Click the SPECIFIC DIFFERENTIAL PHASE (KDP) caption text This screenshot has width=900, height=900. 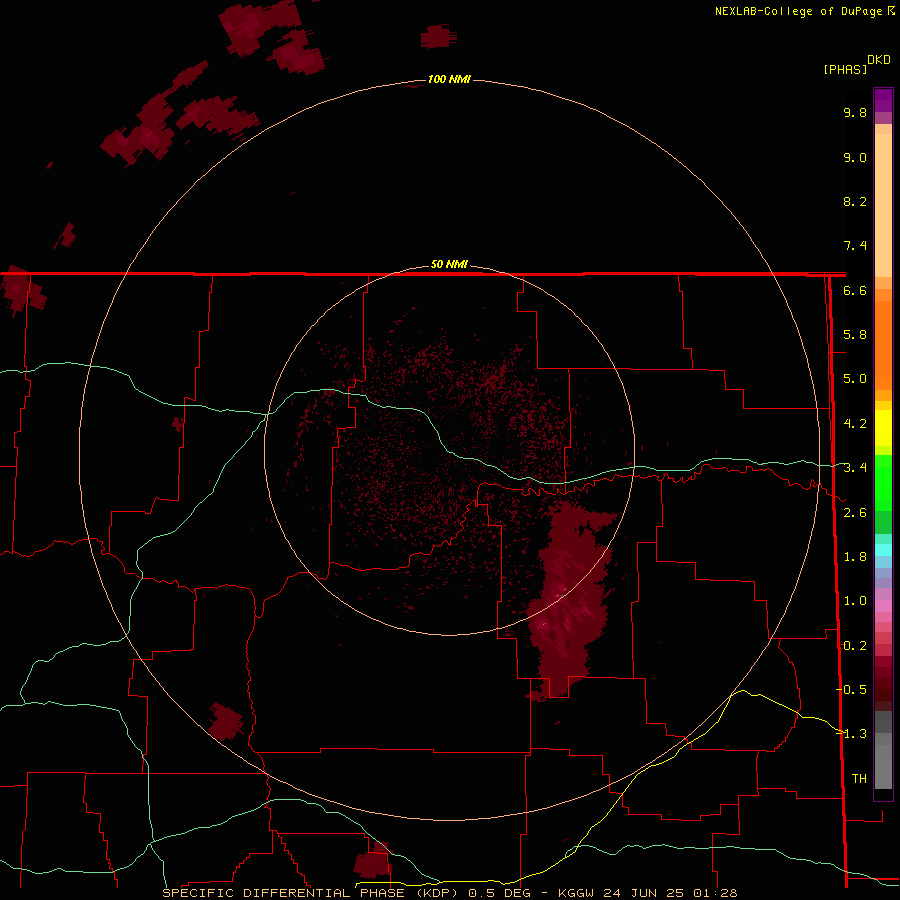pyautogui.click(x=311, y=893)
